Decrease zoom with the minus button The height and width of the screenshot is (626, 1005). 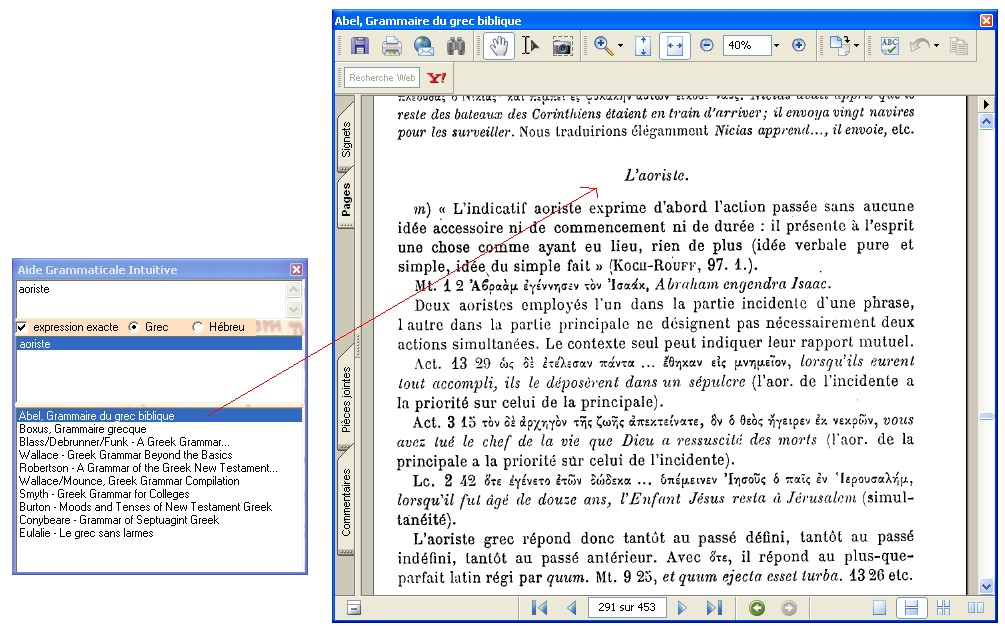point(706,45)
